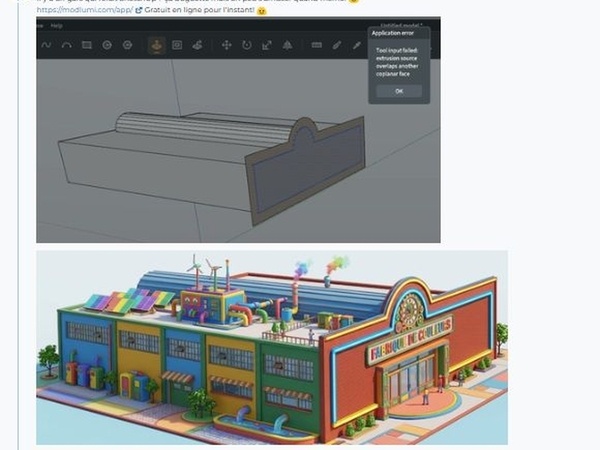600x450 pixels.
Task: Select the rotate tool icon
Action: [x=247, y=45]
